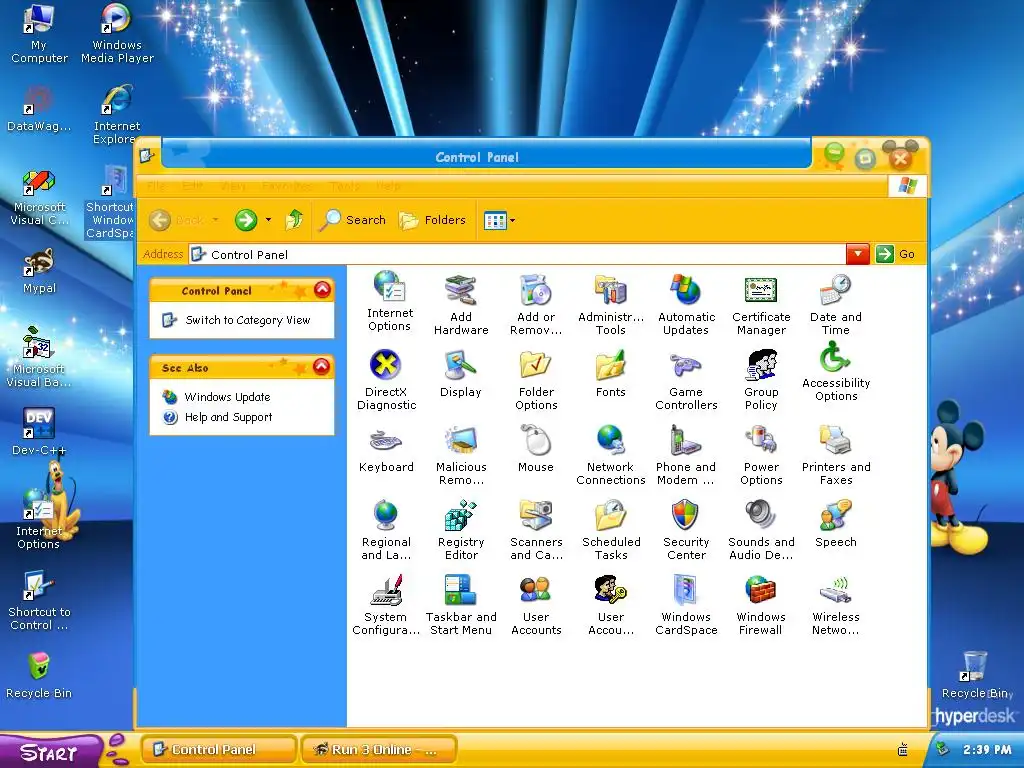Open the Tools menu
The image size is (1024, 768).
[x=344, y=186]
